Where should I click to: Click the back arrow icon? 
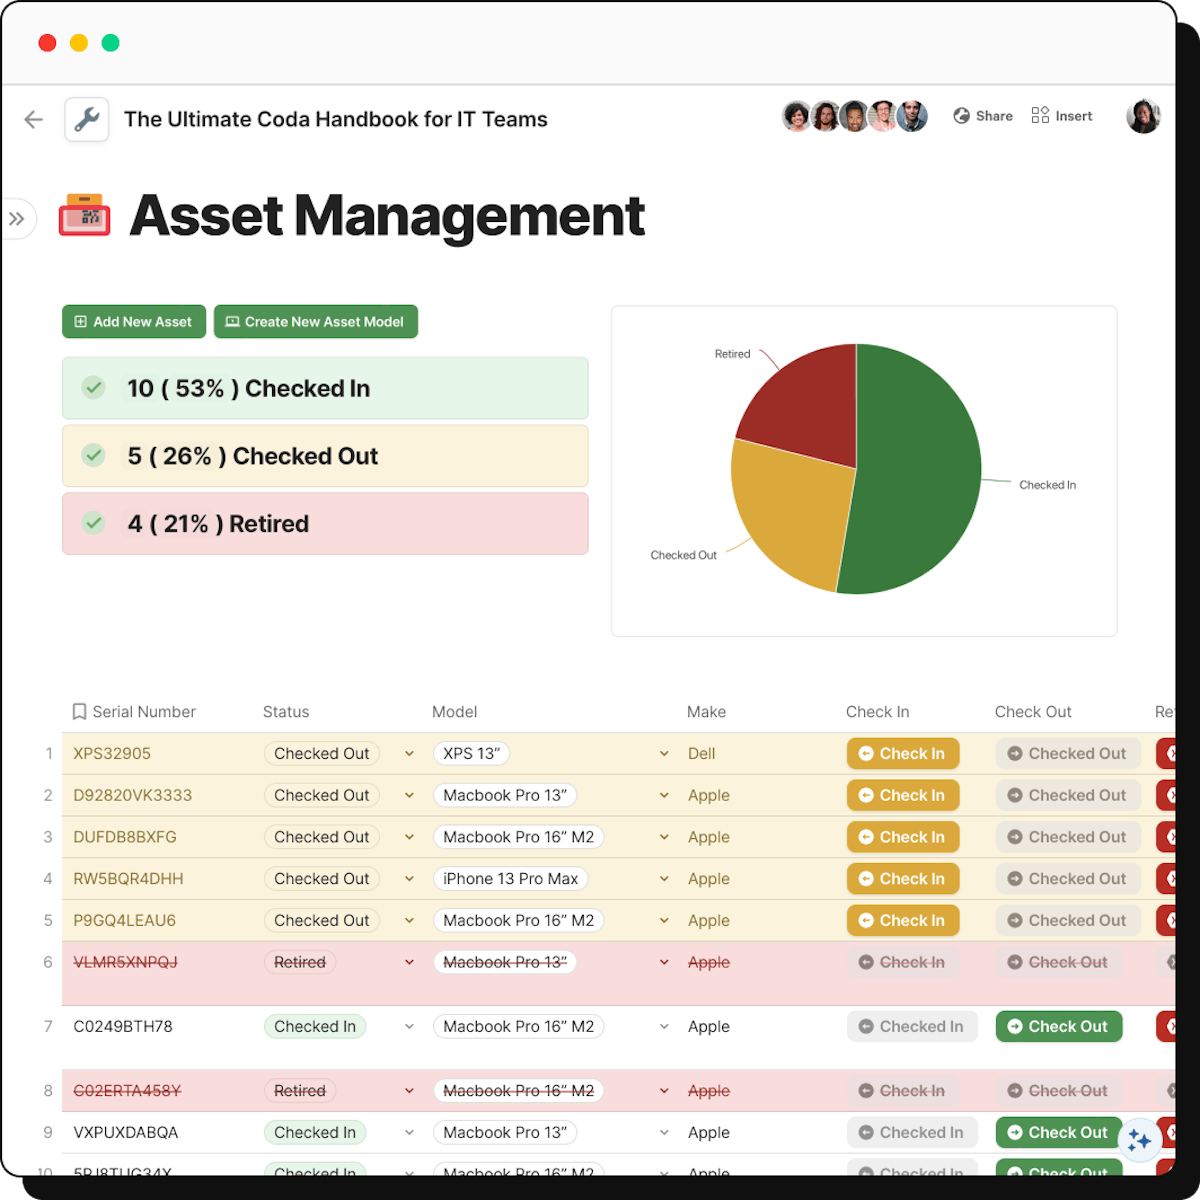34,120
